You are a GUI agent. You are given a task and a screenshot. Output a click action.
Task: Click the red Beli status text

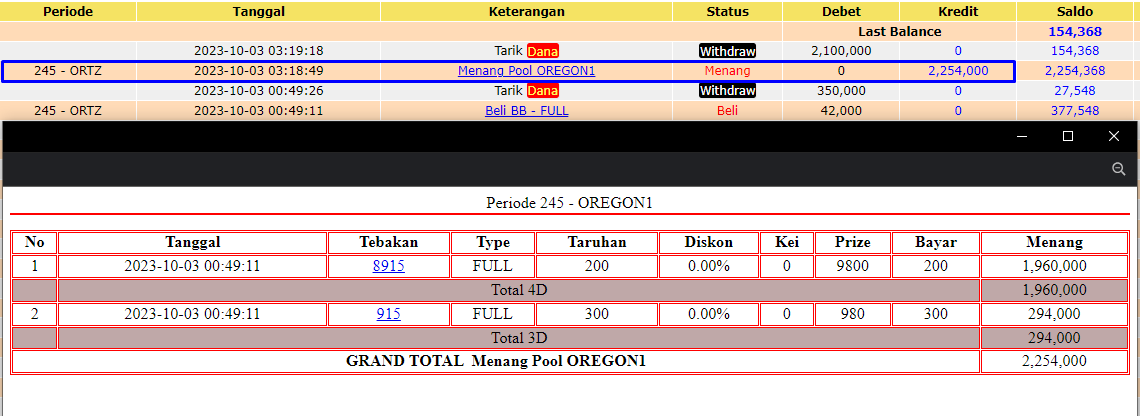pyautogui.click(x=727, y=111)
